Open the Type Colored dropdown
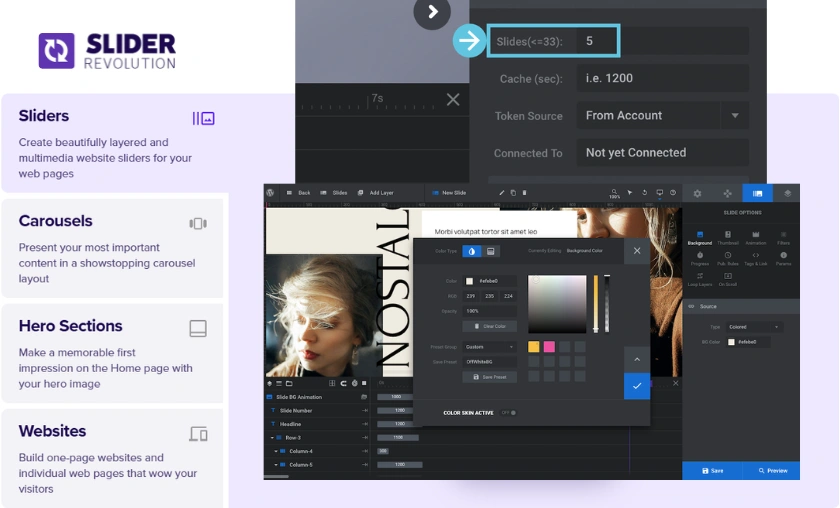840x508 pixels. [x=754, y=327]
